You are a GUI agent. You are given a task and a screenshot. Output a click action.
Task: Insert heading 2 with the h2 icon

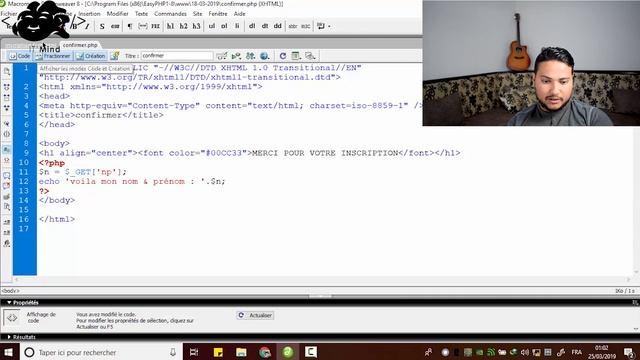[183, 26]
